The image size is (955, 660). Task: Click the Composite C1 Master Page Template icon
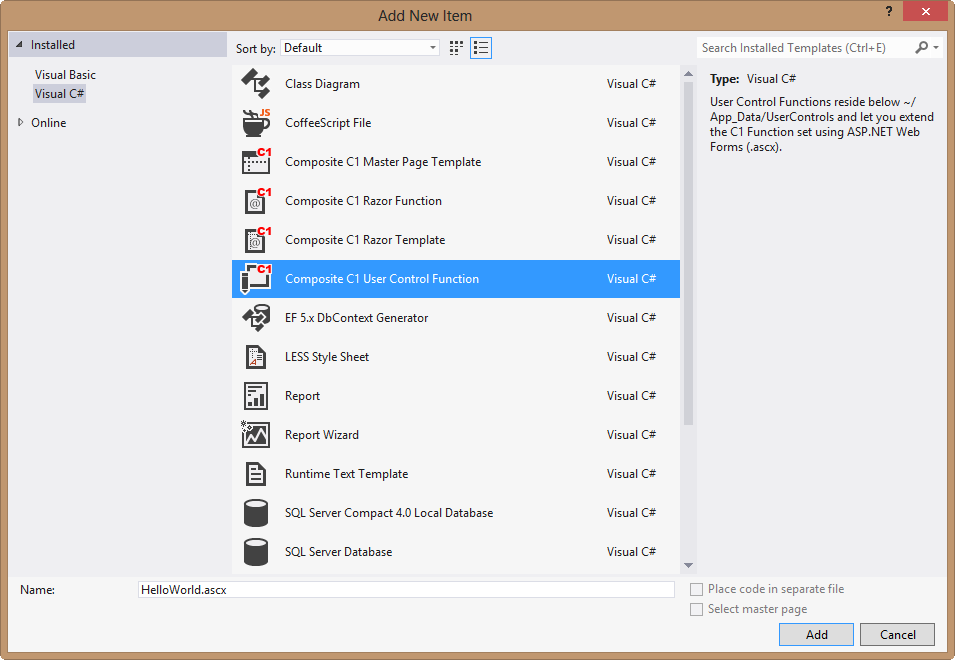click(256, 162)
